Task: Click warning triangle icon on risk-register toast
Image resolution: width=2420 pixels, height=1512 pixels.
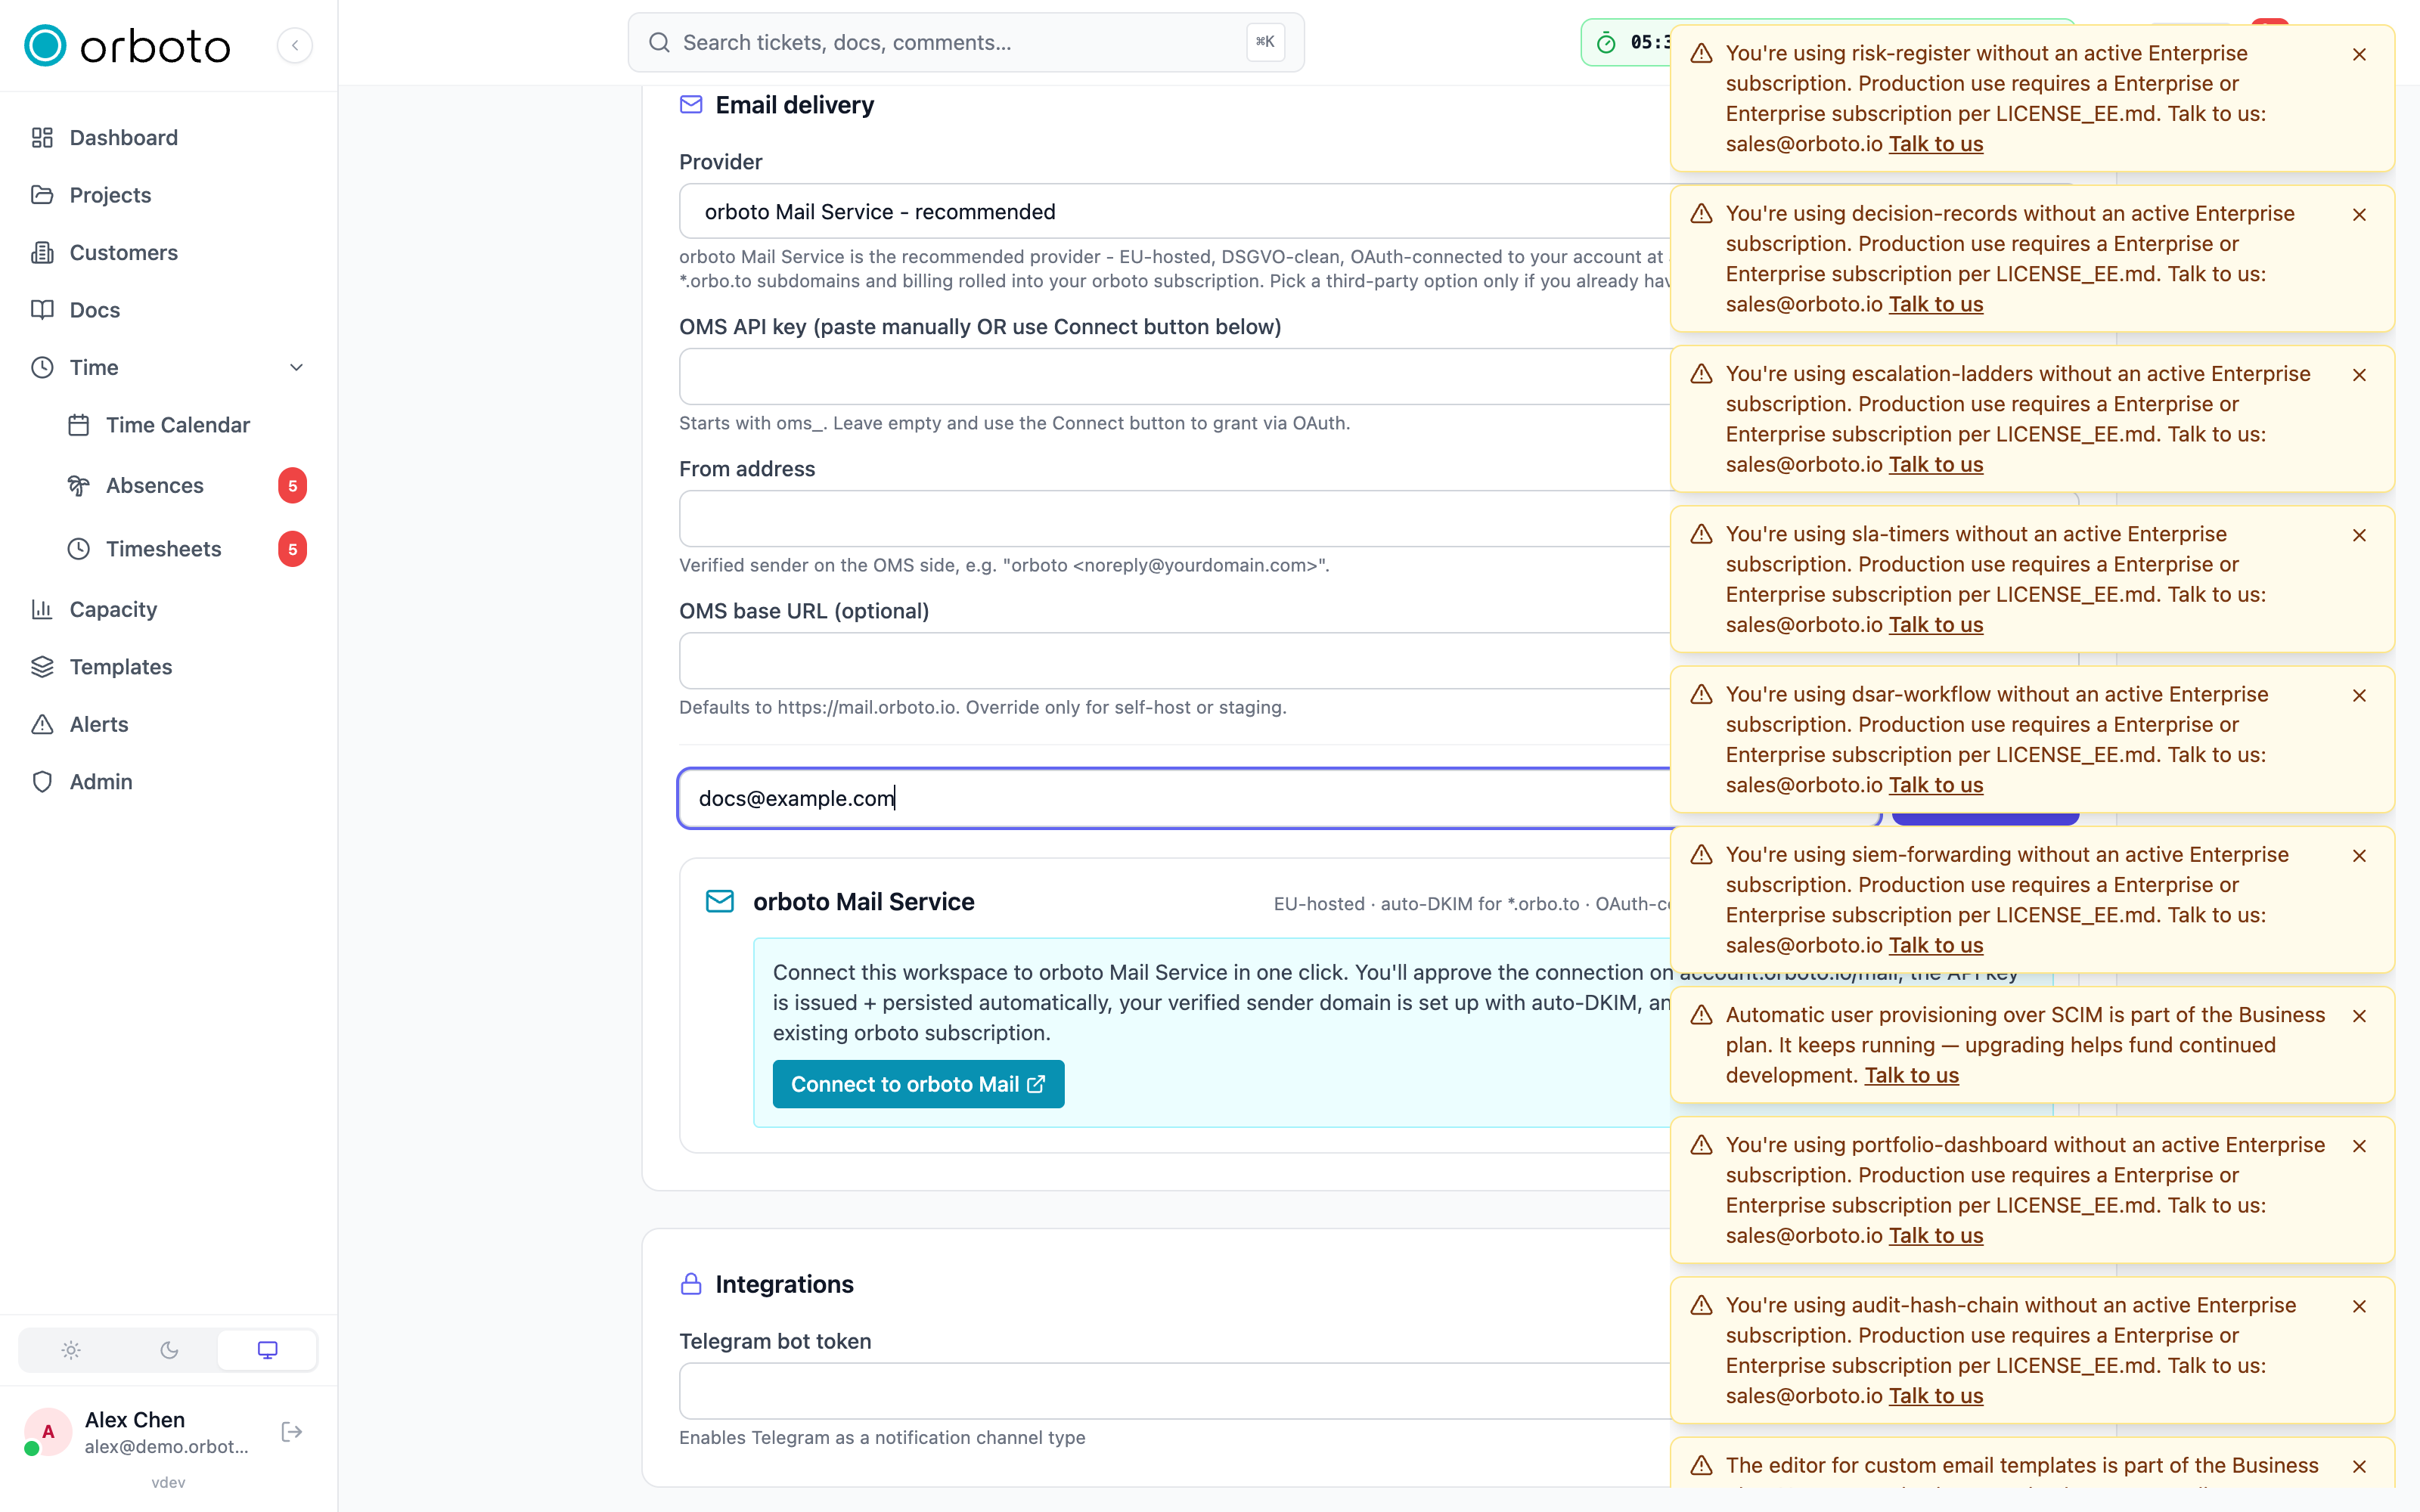Action: tap(1701, 54)
